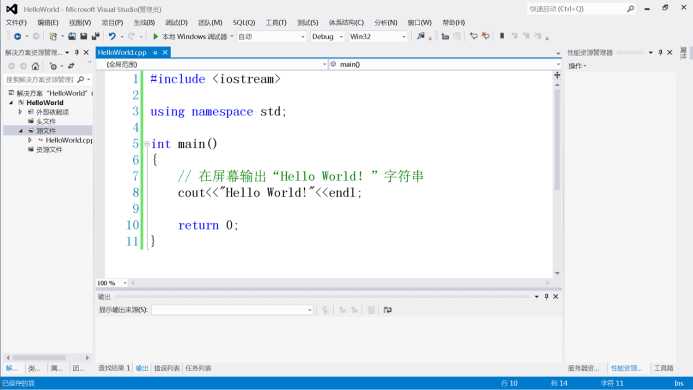Click the Navigate Backward toolbar icon
This screenshot has height=390, width=693.
tap(17, 36)
